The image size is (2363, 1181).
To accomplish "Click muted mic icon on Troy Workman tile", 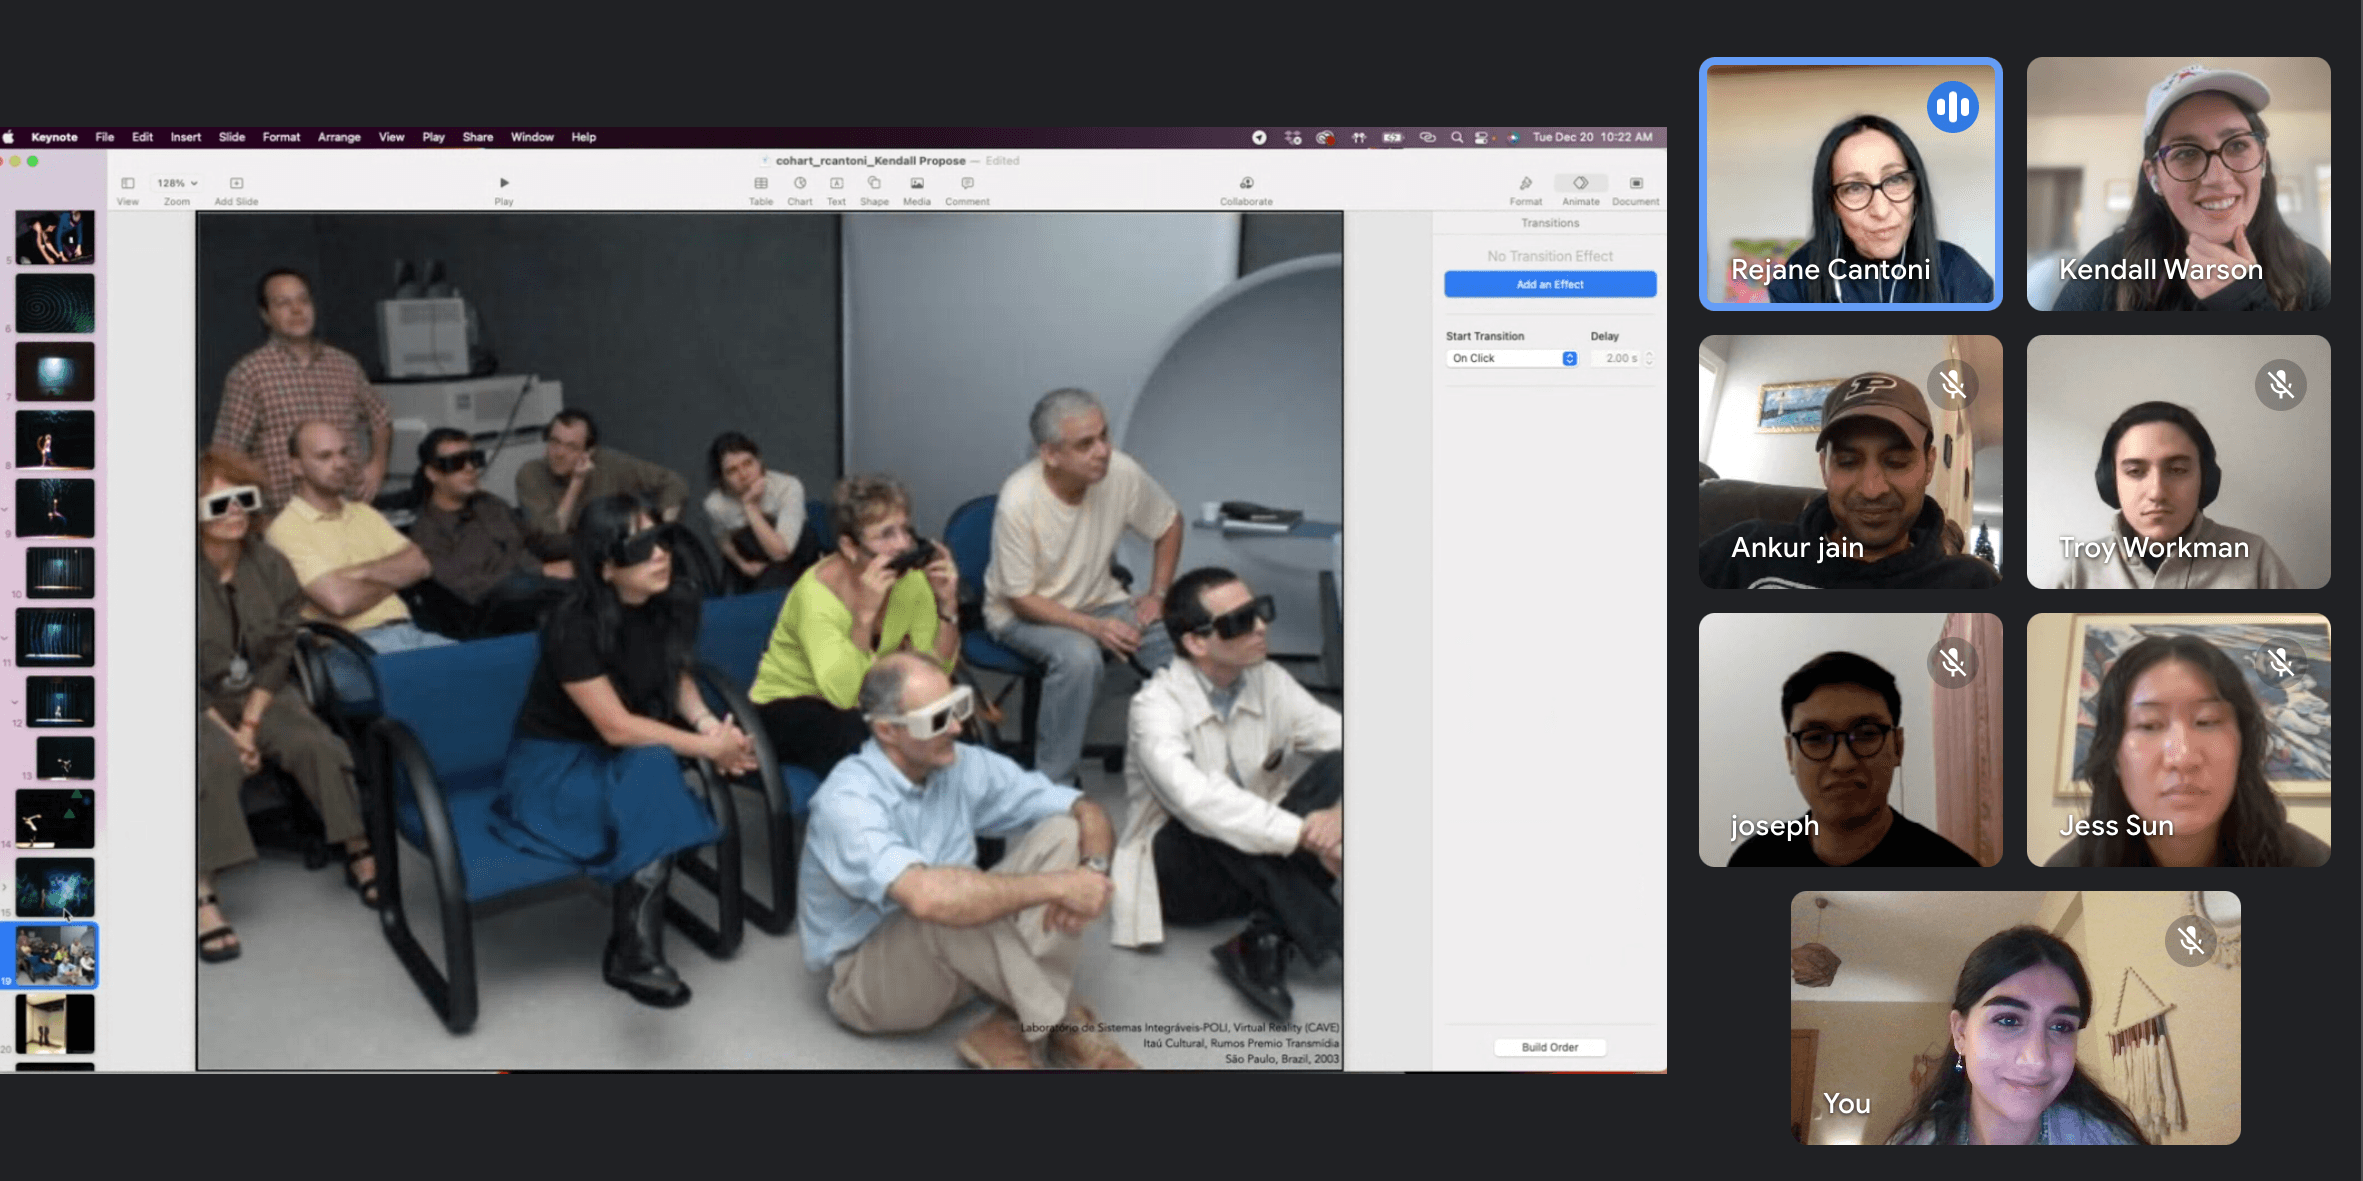I will tap(2280, 384).
